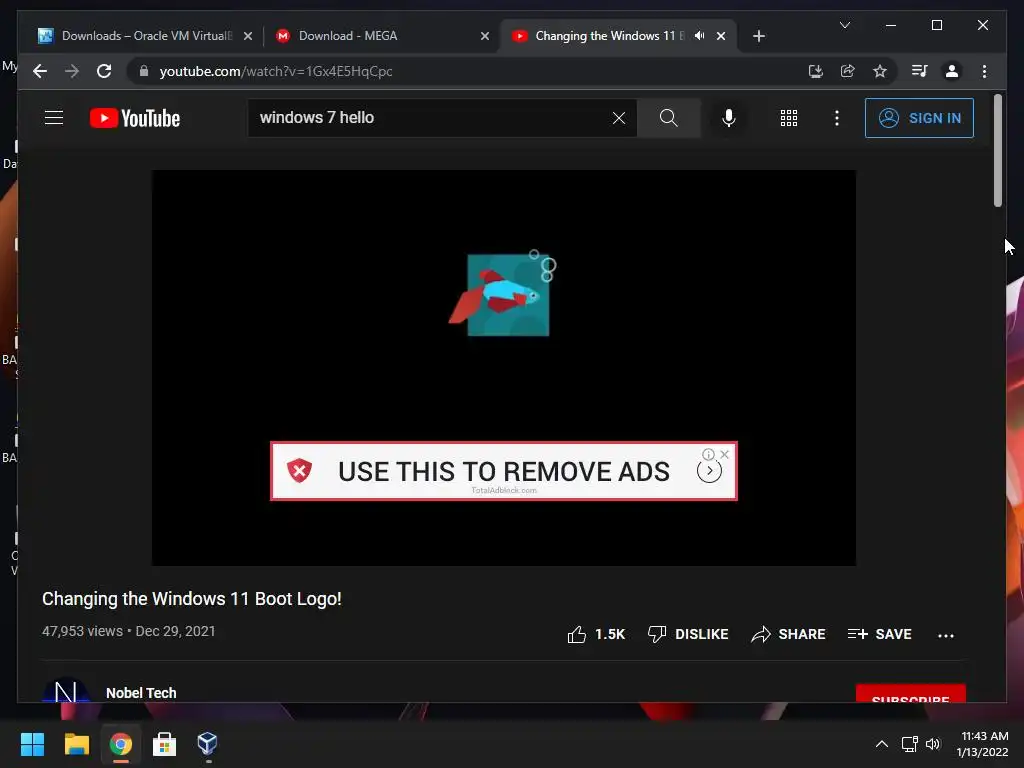The image size is (1024, 768).
Task: Start voice search with the microphone
Action: [729, 118]
